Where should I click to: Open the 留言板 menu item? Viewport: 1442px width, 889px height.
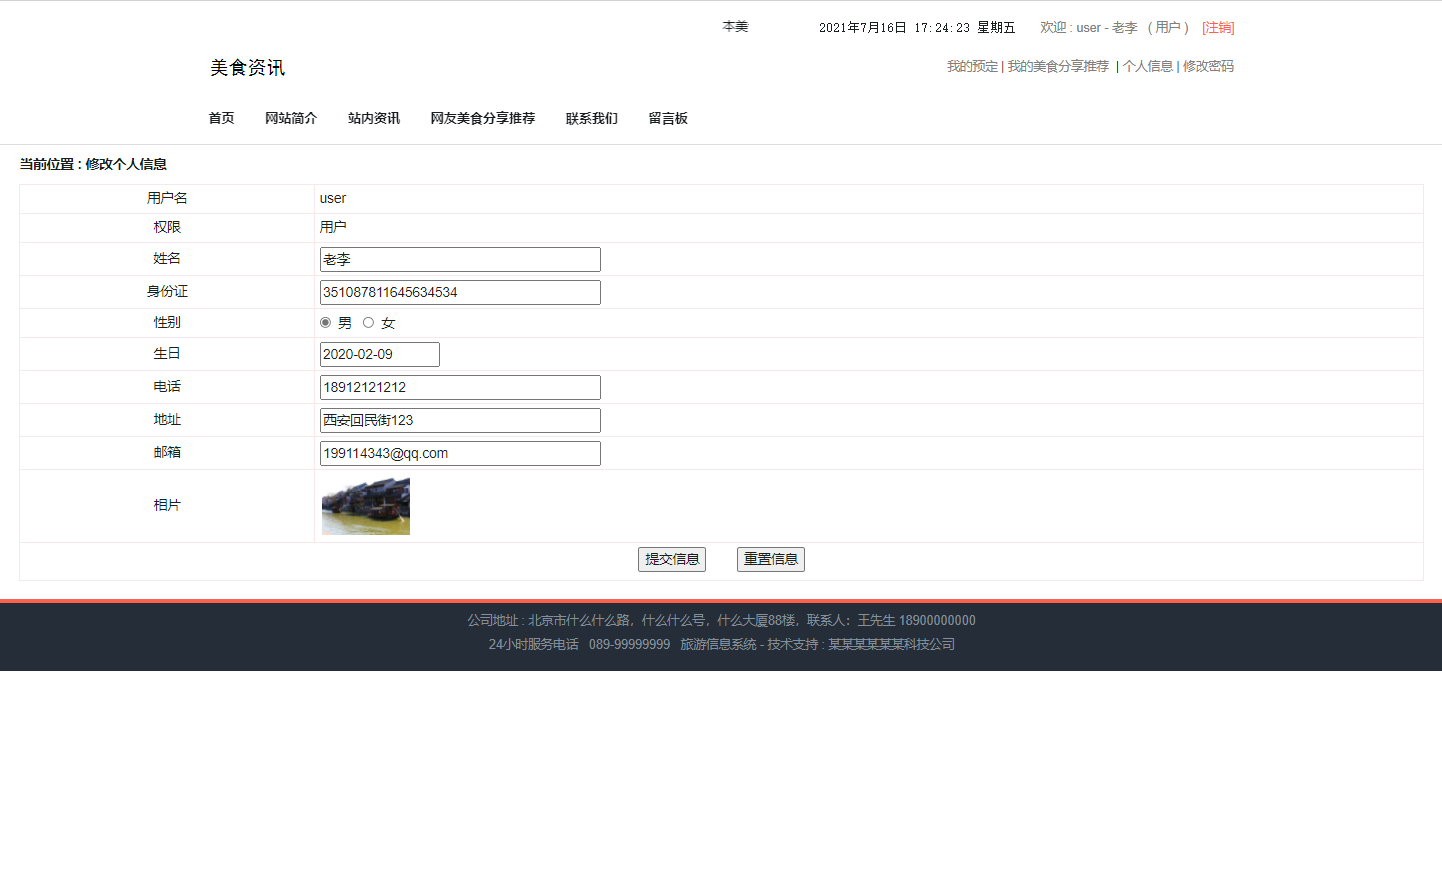coord(667,118)
